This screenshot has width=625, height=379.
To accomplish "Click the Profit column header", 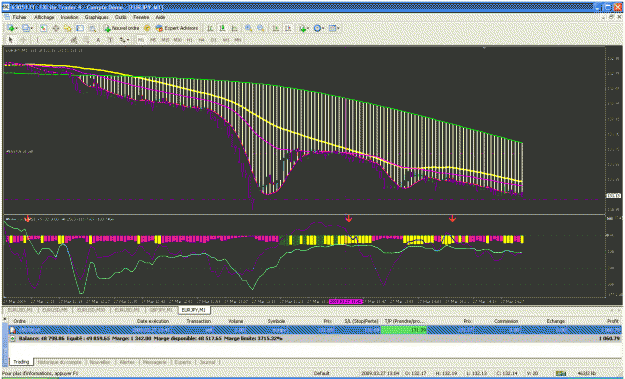I will [x=613, y=321].
